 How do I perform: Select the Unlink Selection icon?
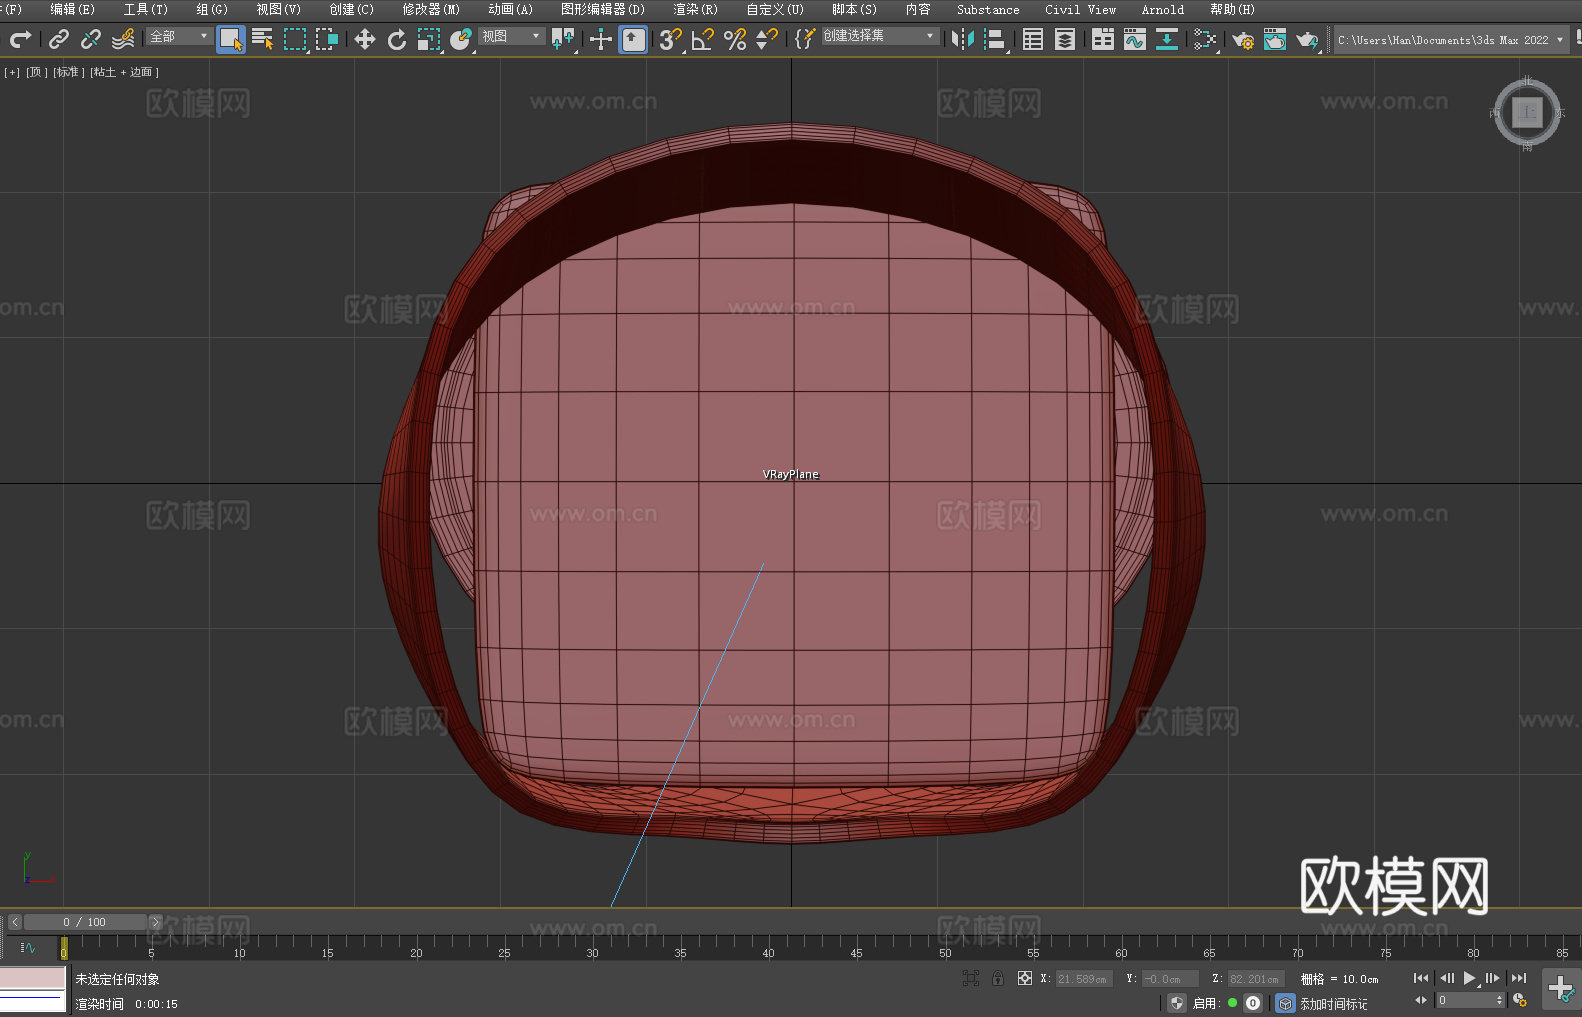point(91,39)
